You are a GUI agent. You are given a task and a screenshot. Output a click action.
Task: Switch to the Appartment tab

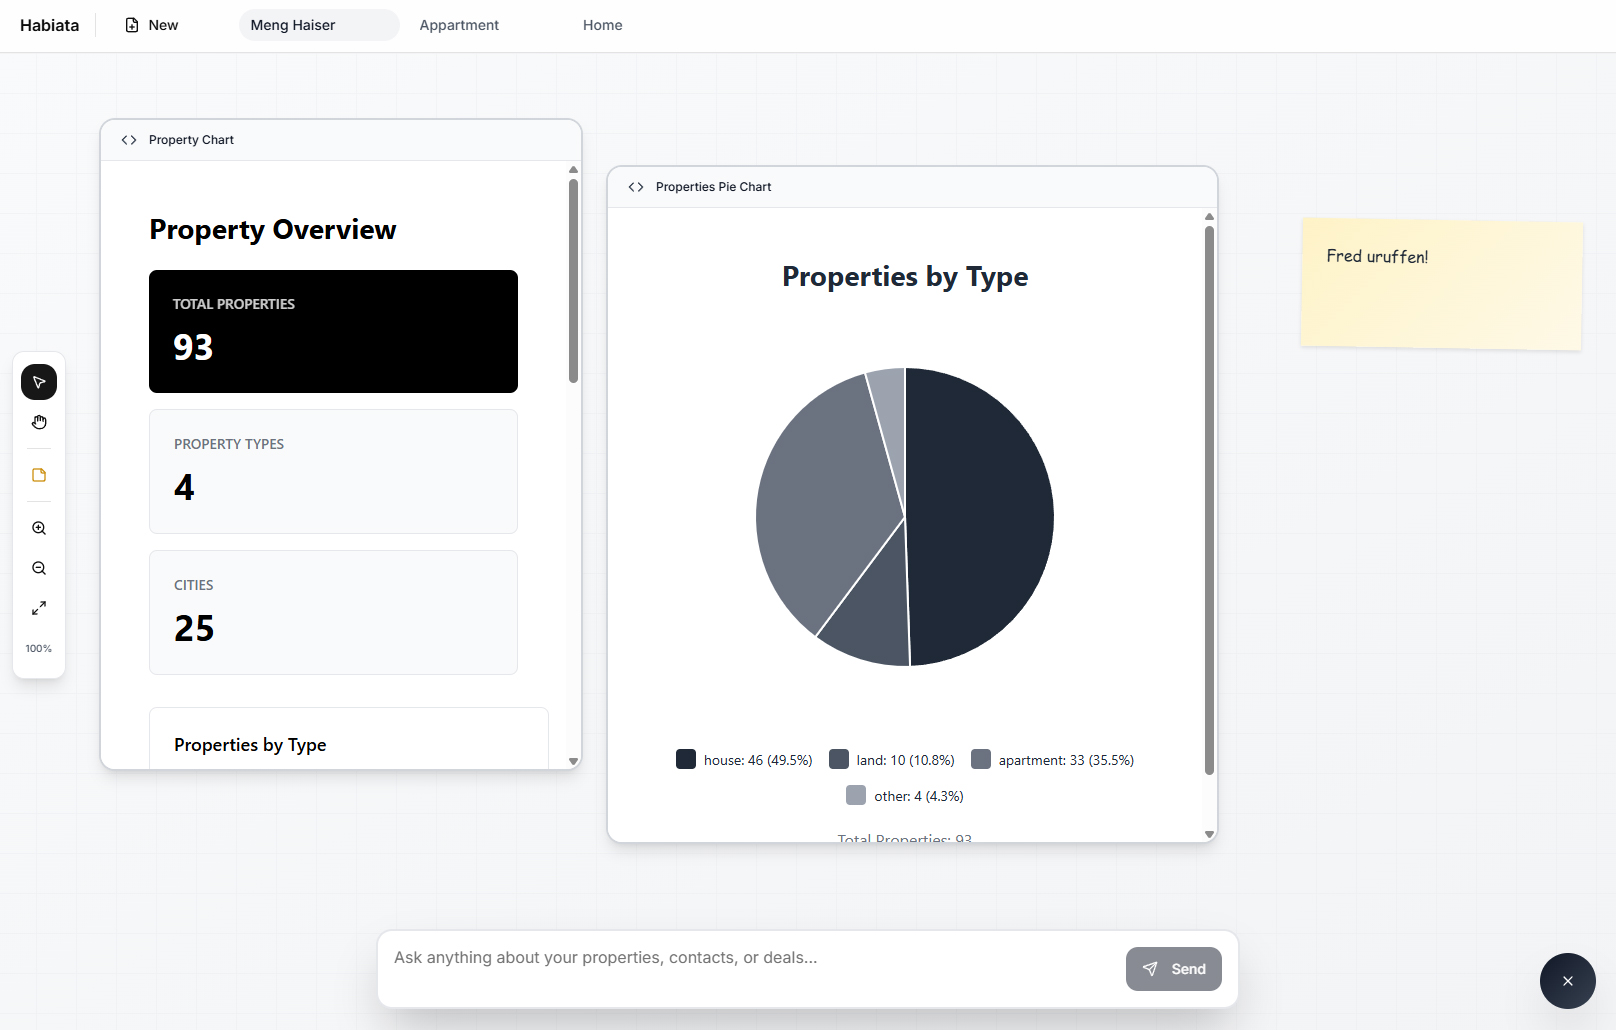[459, 24]
